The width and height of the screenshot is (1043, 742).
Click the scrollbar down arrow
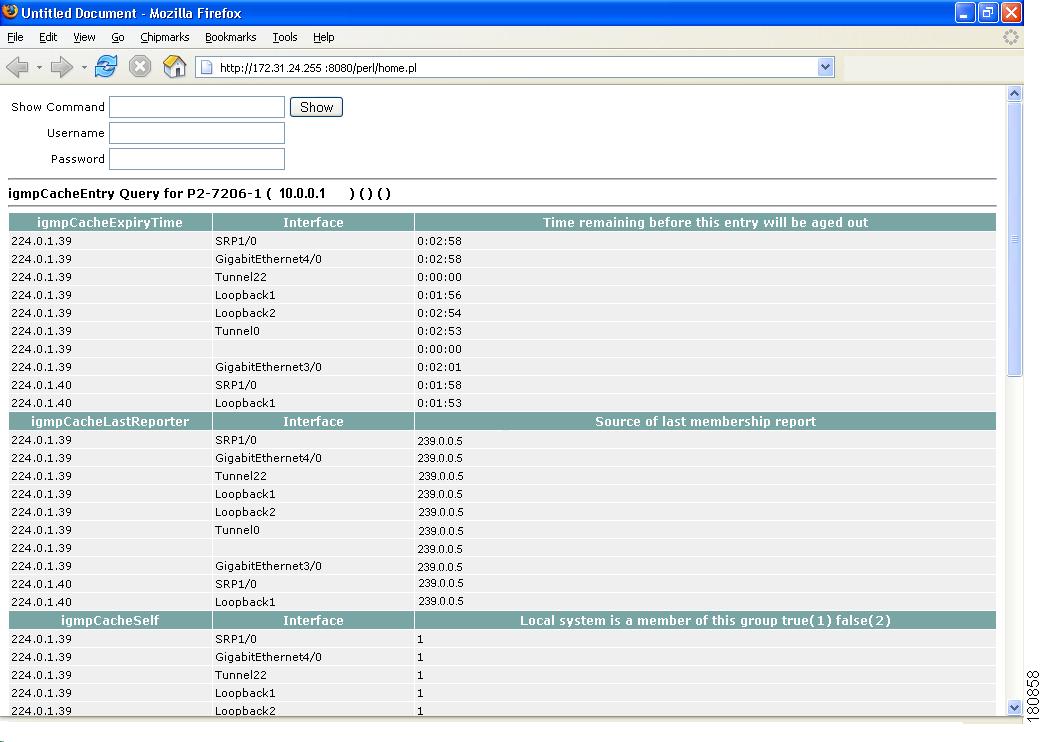(x=1016, y=707)
